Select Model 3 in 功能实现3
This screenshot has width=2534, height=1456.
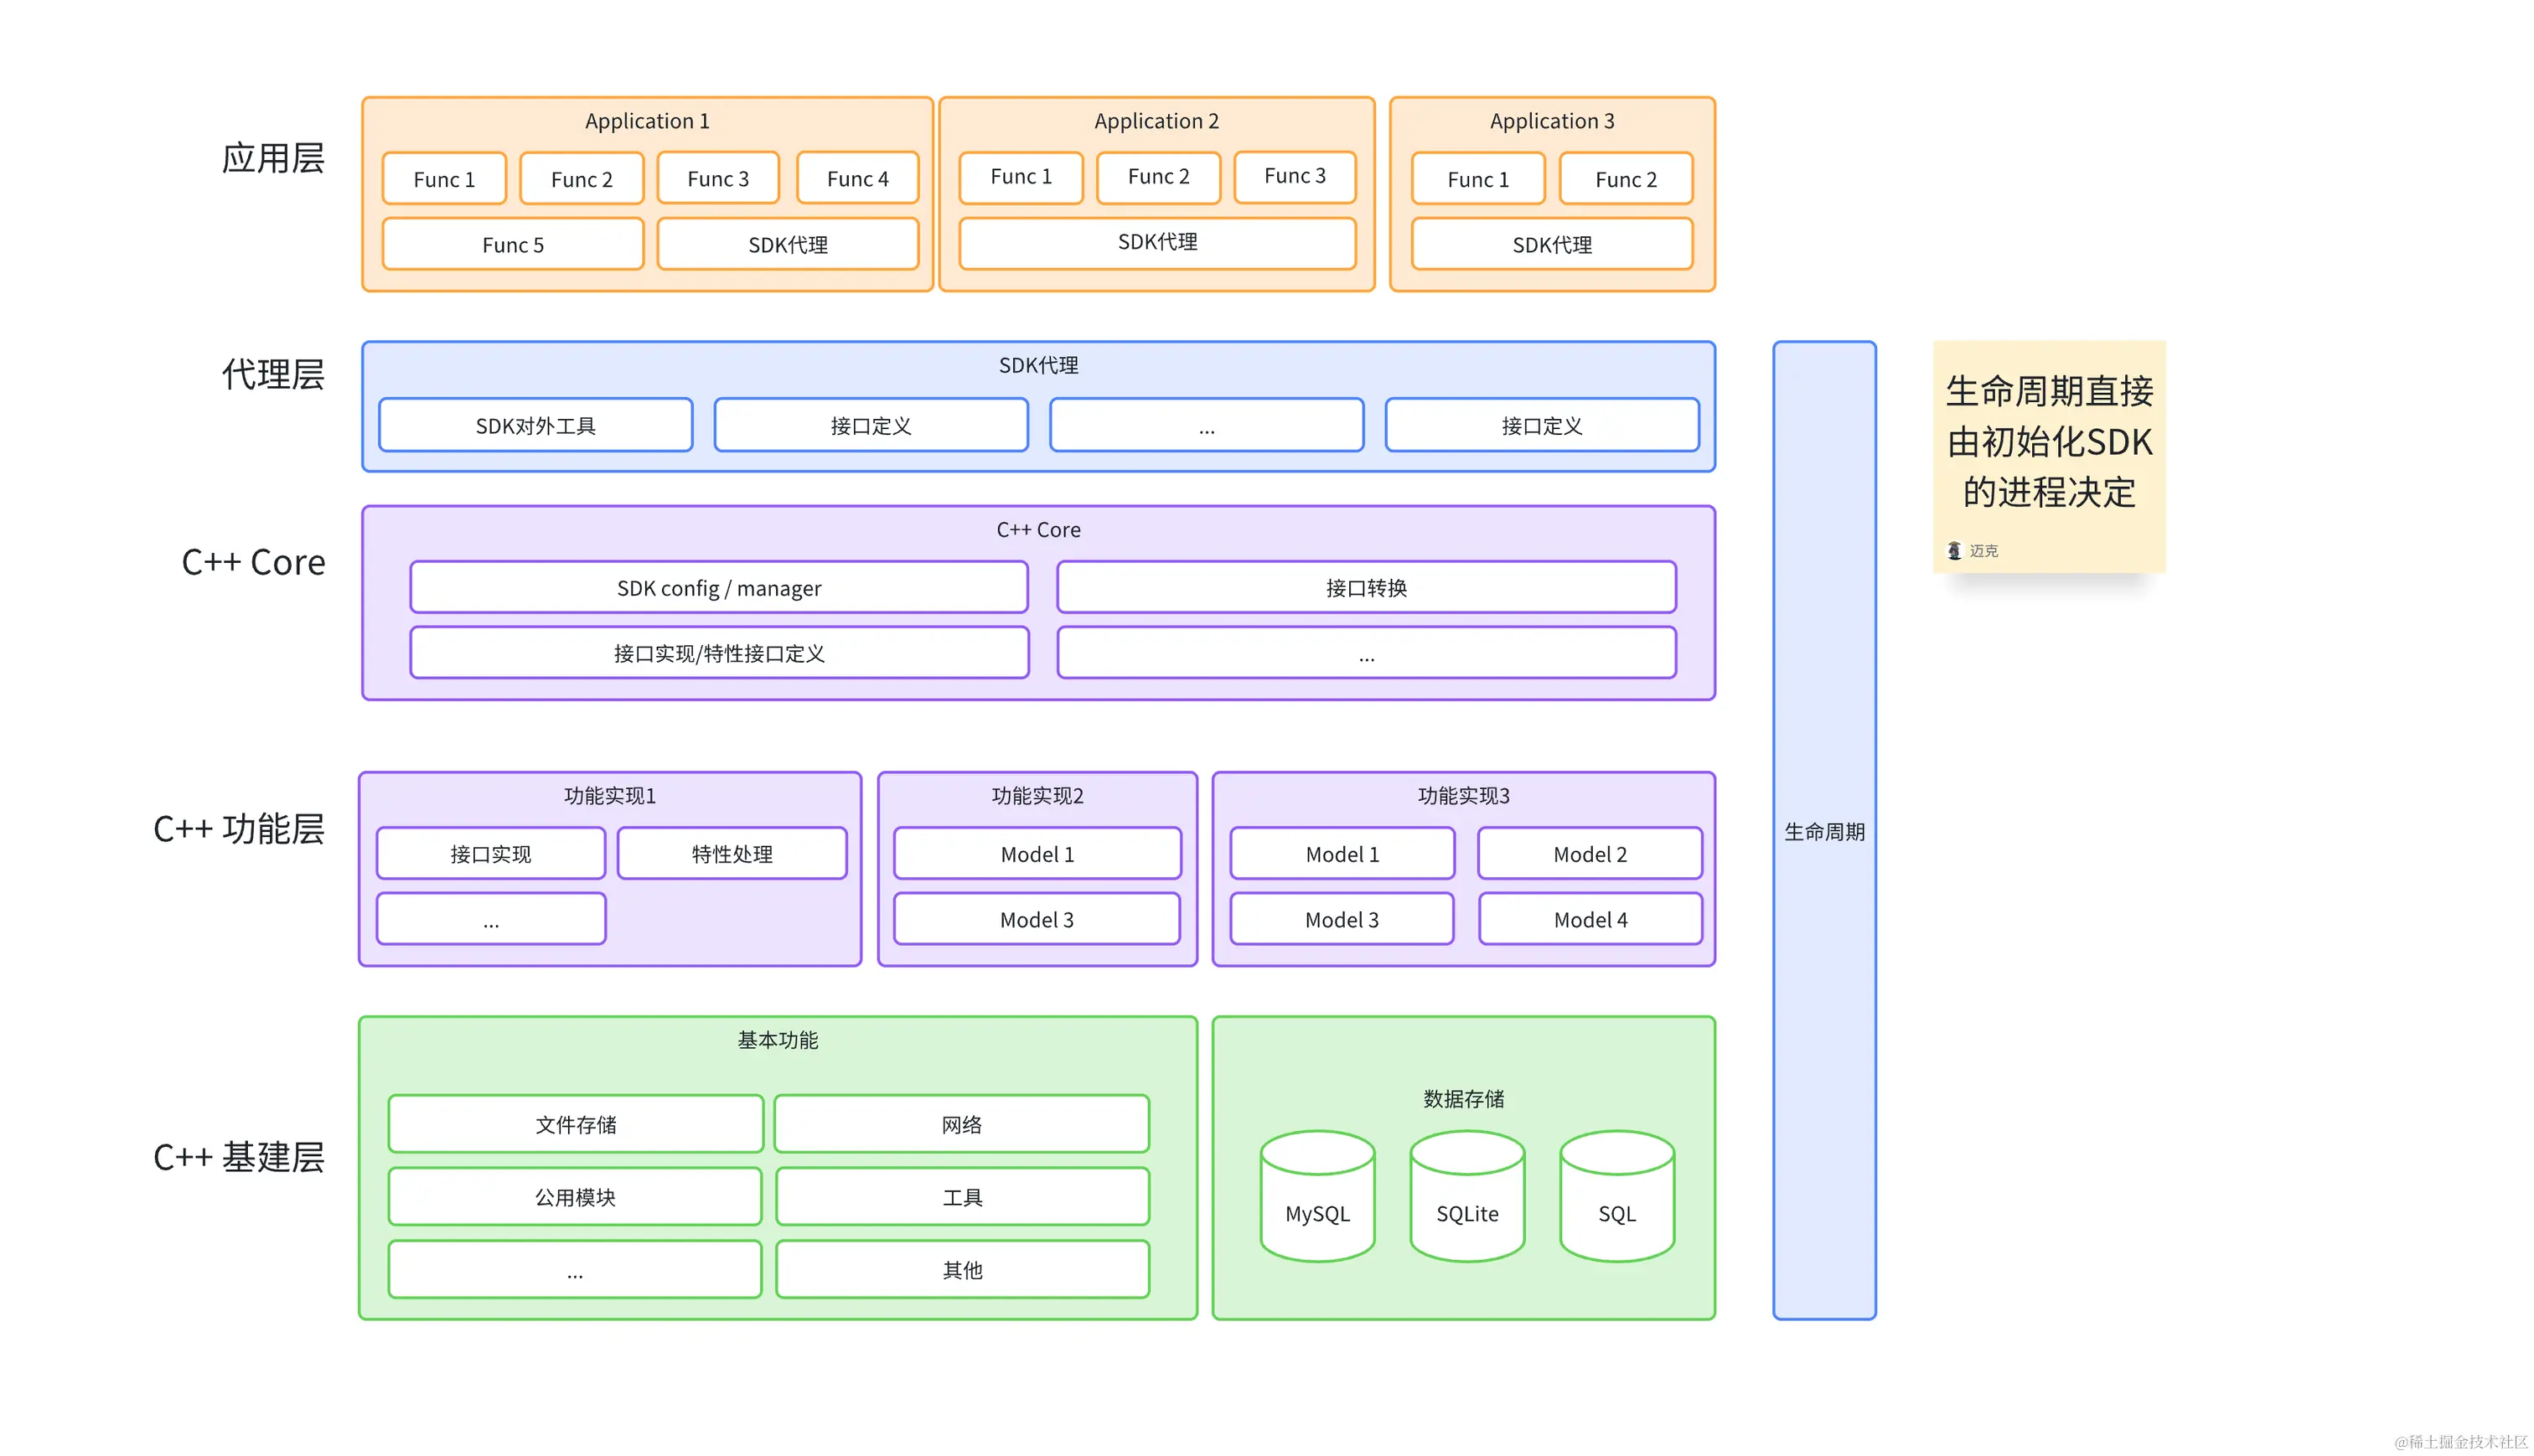tap(1342, 920)
